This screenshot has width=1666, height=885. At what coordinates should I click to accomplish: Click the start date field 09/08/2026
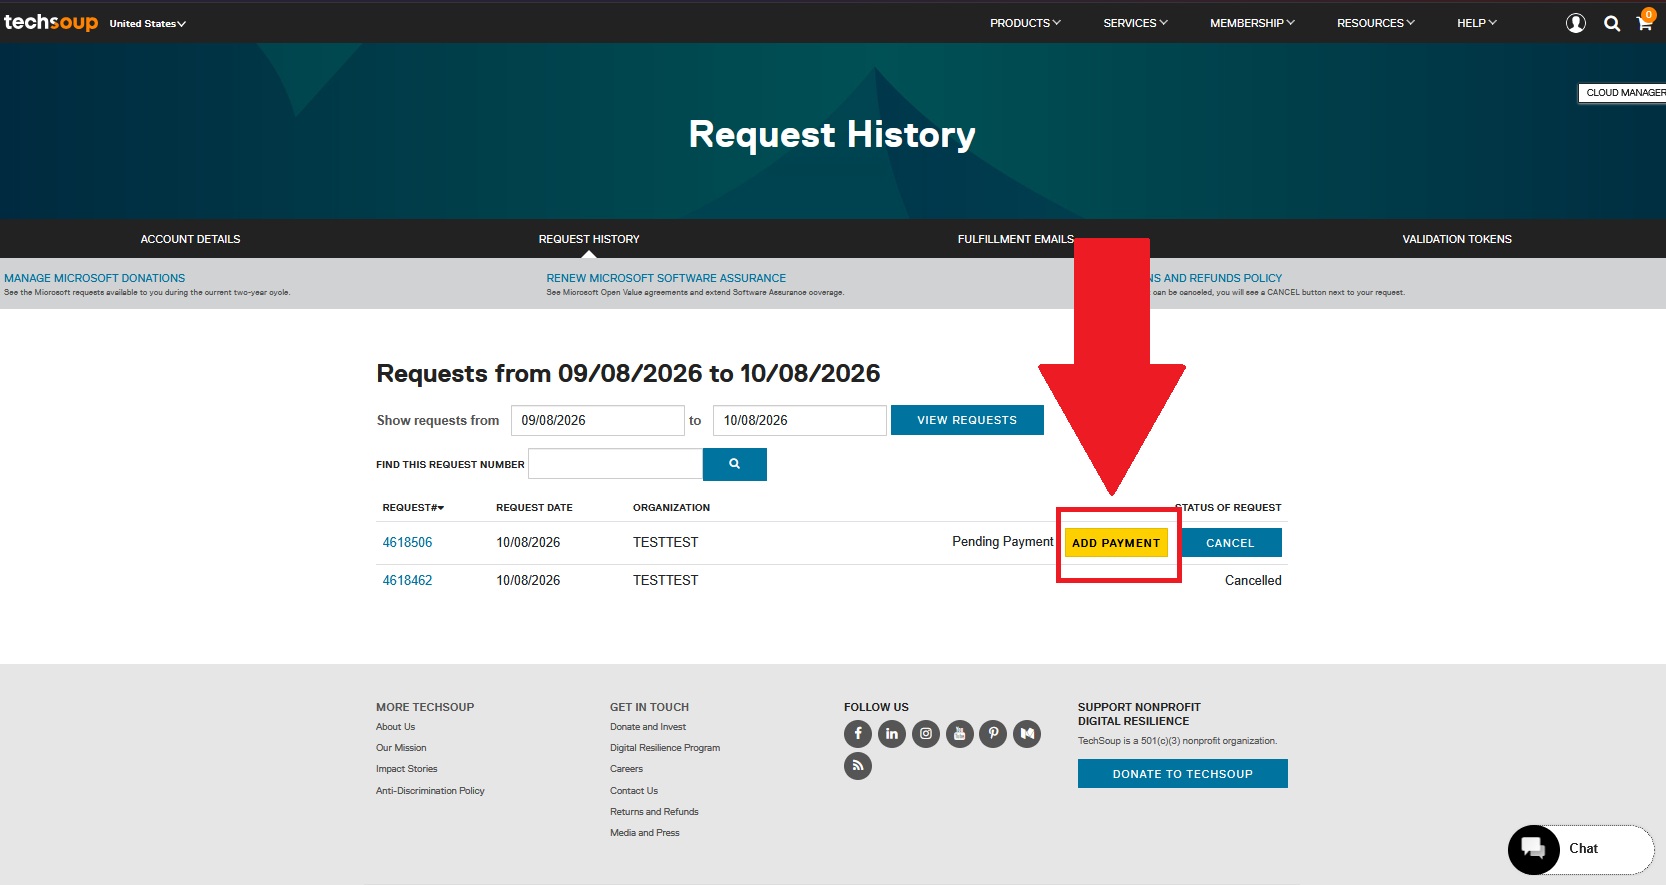tap(598, 420)
